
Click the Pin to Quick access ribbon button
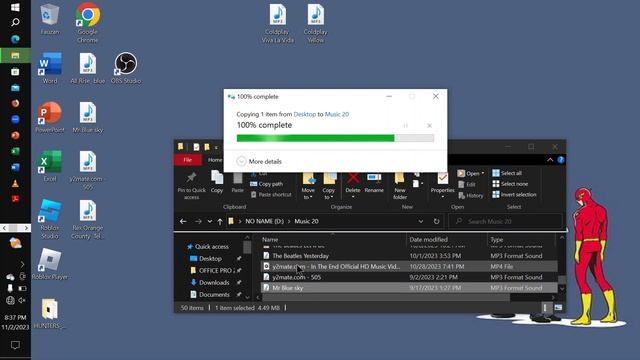coord(191,185)
